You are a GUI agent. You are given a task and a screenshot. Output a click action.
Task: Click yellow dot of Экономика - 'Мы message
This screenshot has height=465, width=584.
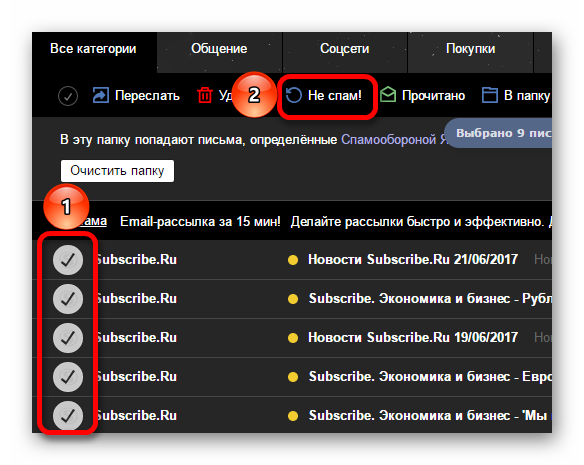pyautogui.click(x=293, y=416)
